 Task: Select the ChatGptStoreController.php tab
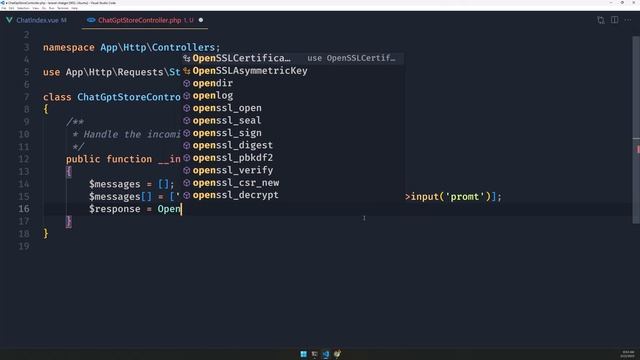[x=145, y=20]
